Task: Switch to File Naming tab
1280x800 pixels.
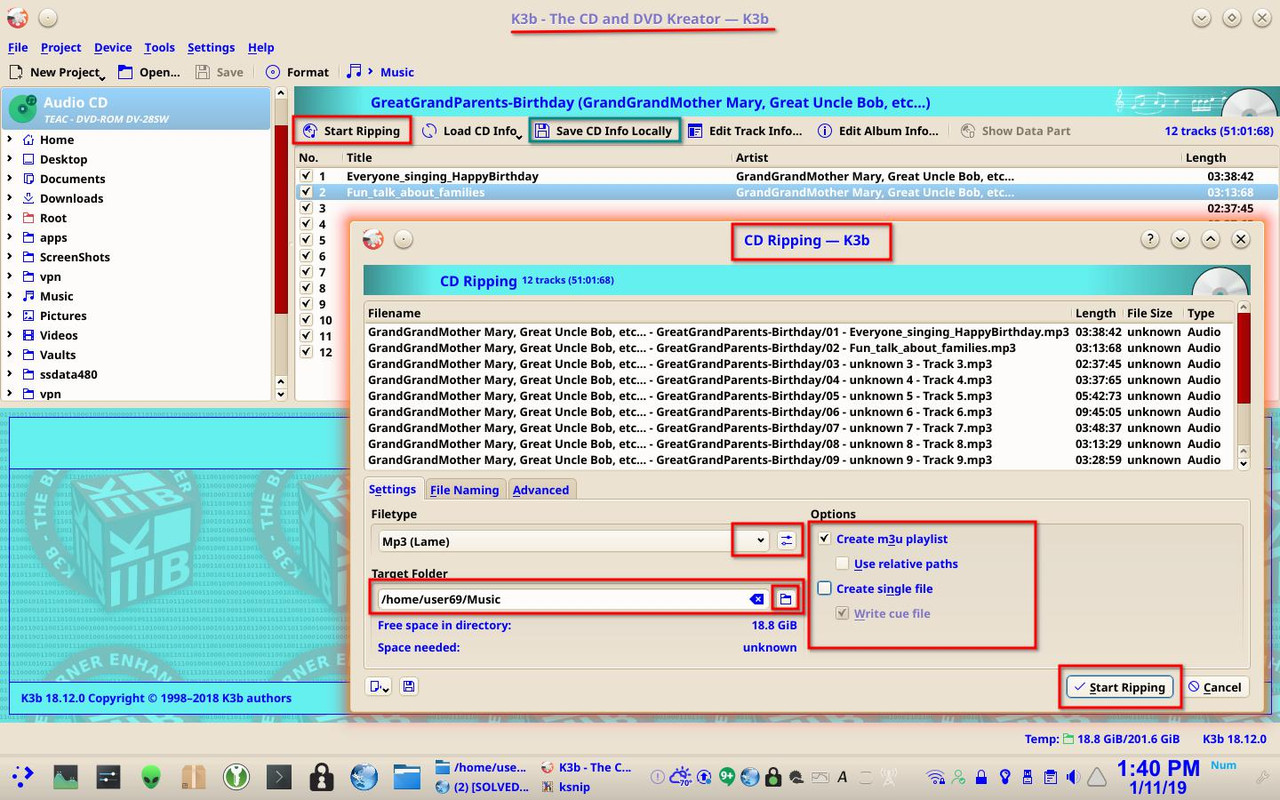Action: click(464, 490)
